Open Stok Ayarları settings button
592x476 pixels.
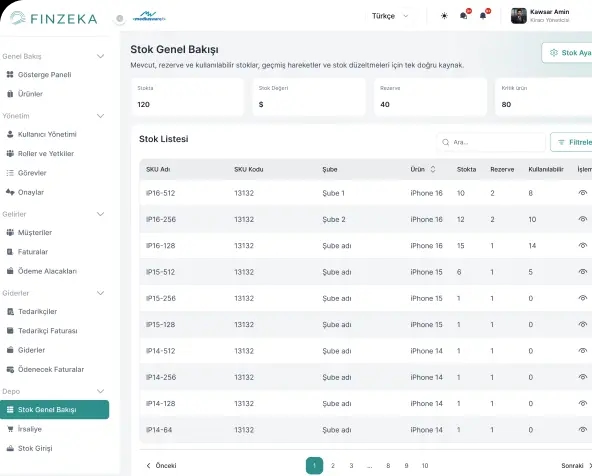pos(567,53)
